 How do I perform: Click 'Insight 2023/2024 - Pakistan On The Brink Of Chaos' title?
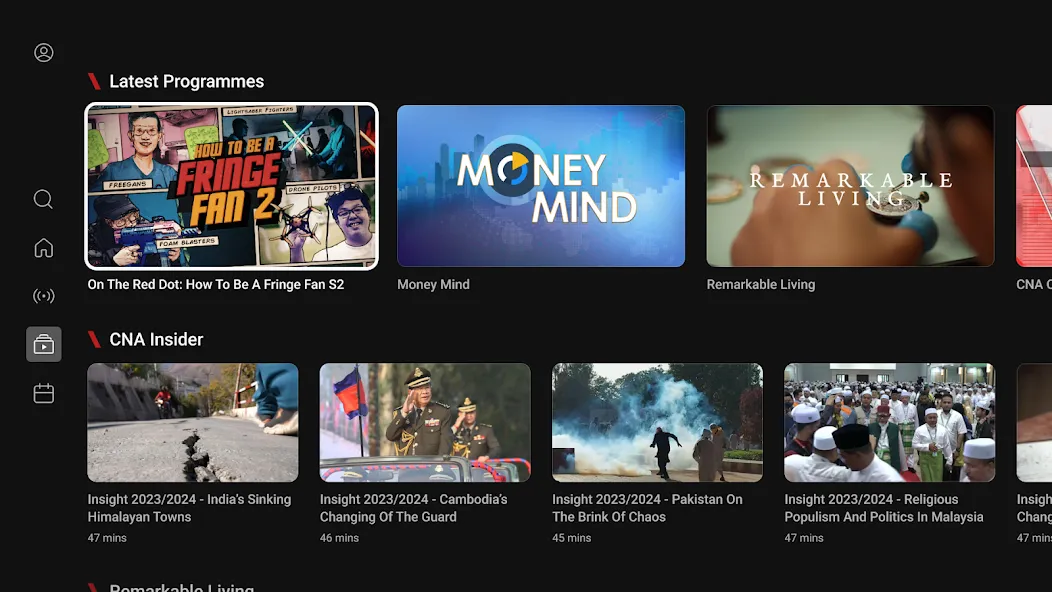647,508
